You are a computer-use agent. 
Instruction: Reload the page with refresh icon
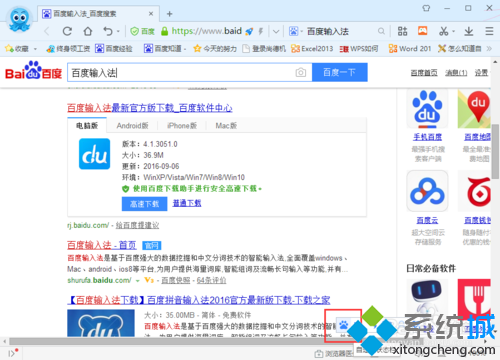[x=67, y=31]
